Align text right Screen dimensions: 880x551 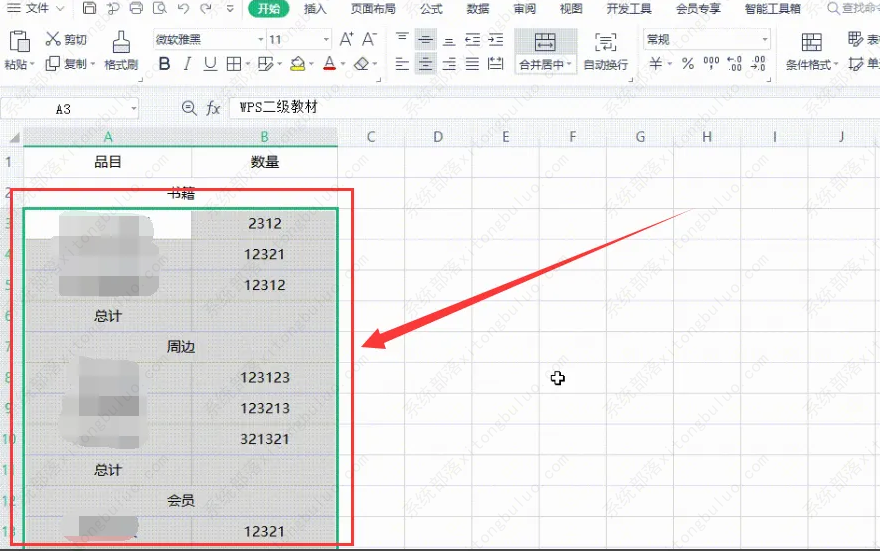click(x=449, y=64)
